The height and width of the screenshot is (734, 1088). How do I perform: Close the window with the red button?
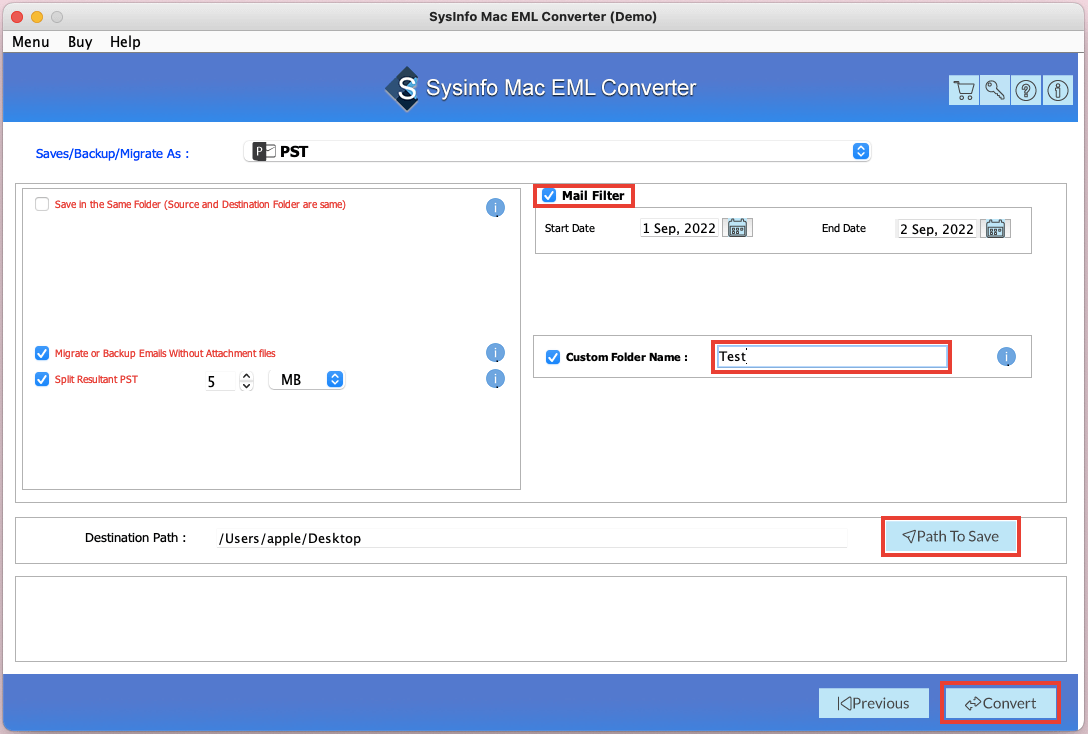[x=17, y=17]
